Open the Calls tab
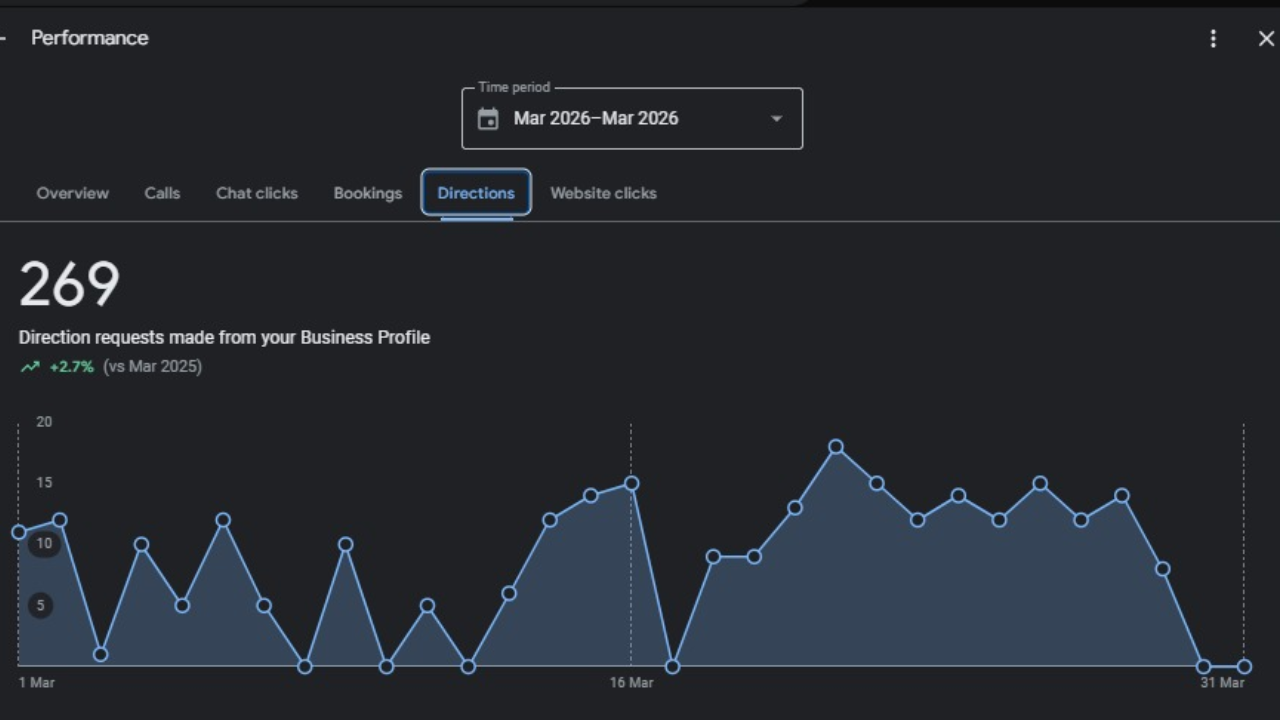 click(x=162, y=193)
